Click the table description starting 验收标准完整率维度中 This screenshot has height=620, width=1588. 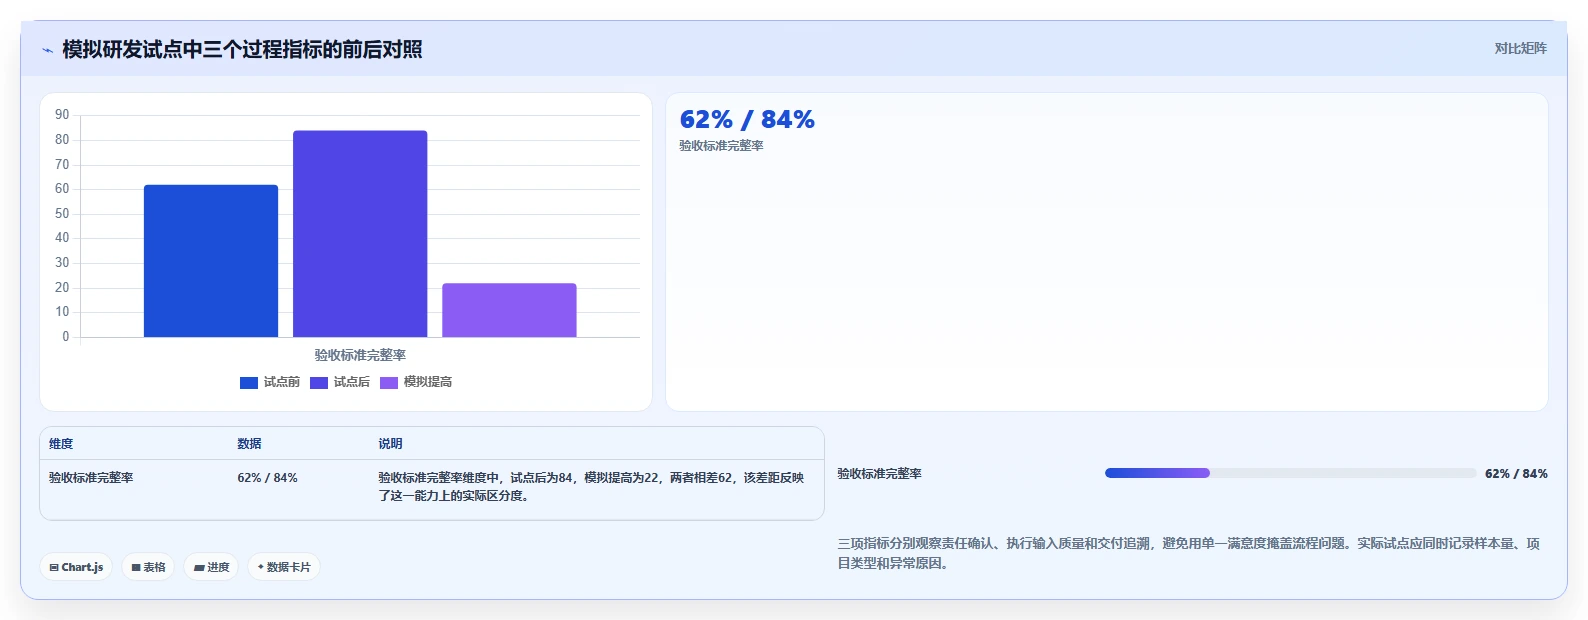click(x=591, y=486)
